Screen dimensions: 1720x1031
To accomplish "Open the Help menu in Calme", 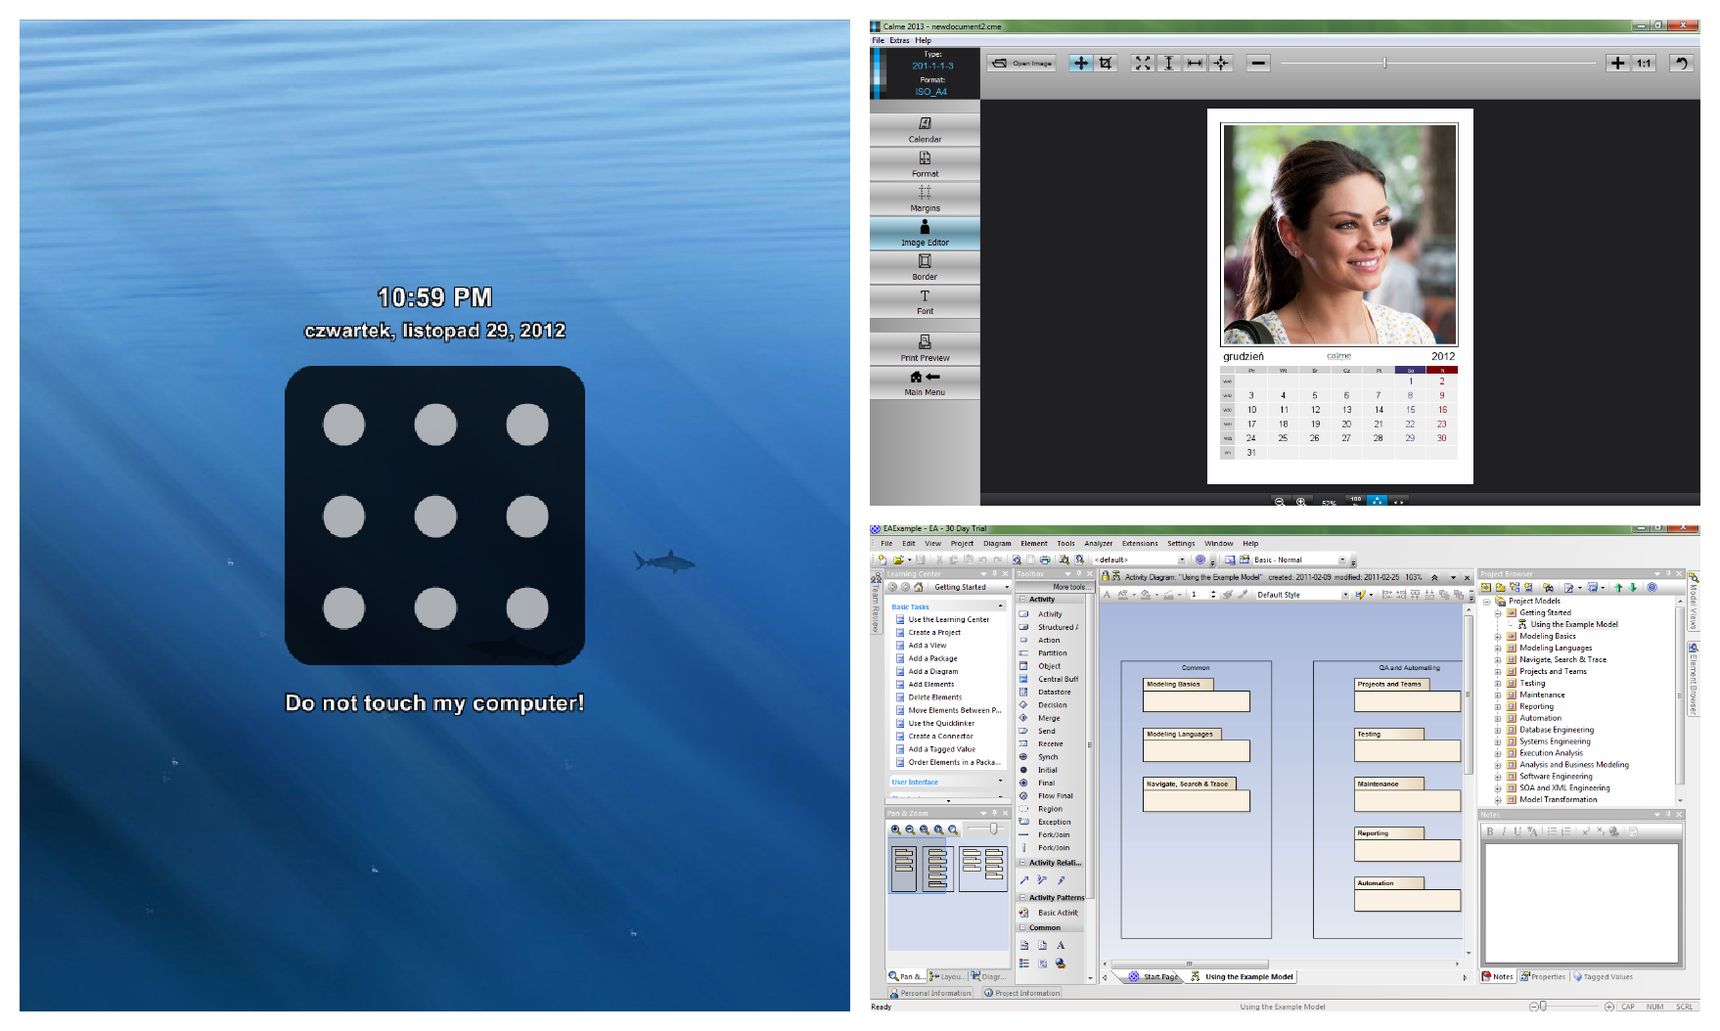I will (x=923, y=41).
